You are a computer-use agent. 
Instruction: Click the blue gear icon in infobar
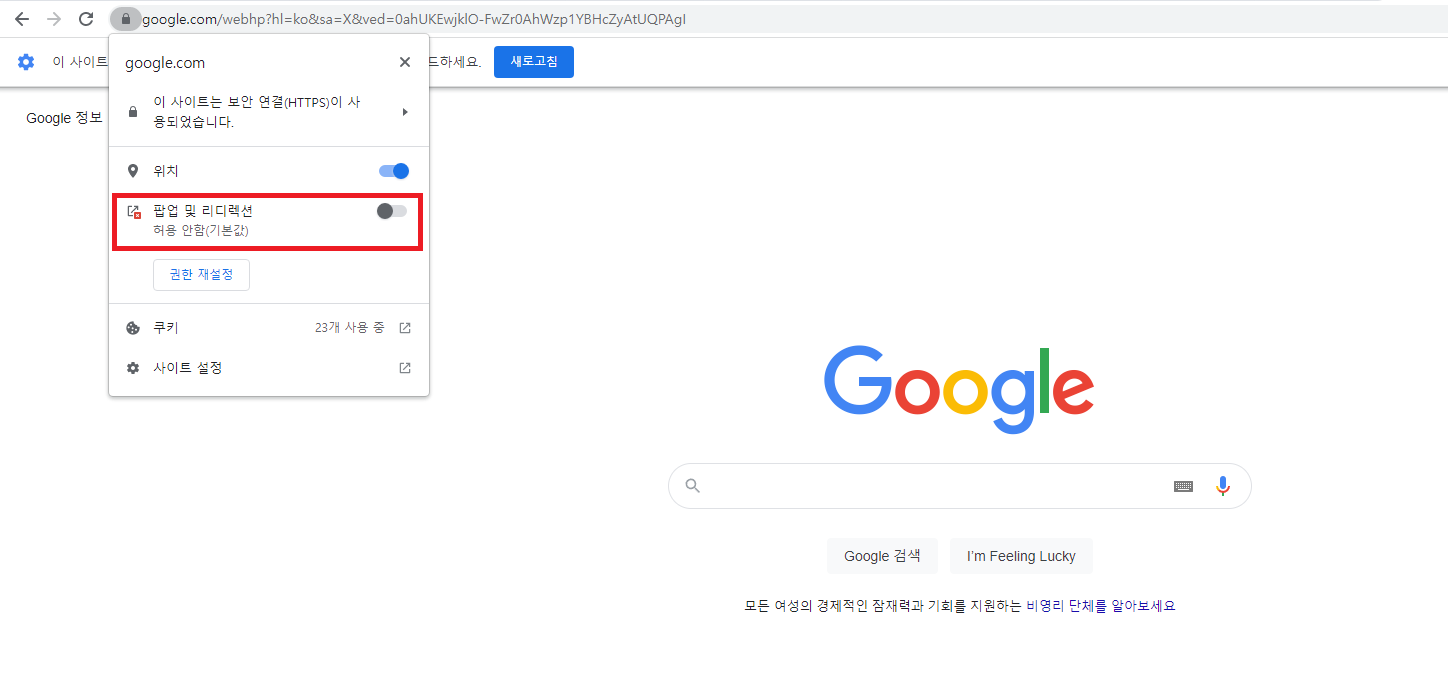[x=26, y=62]
